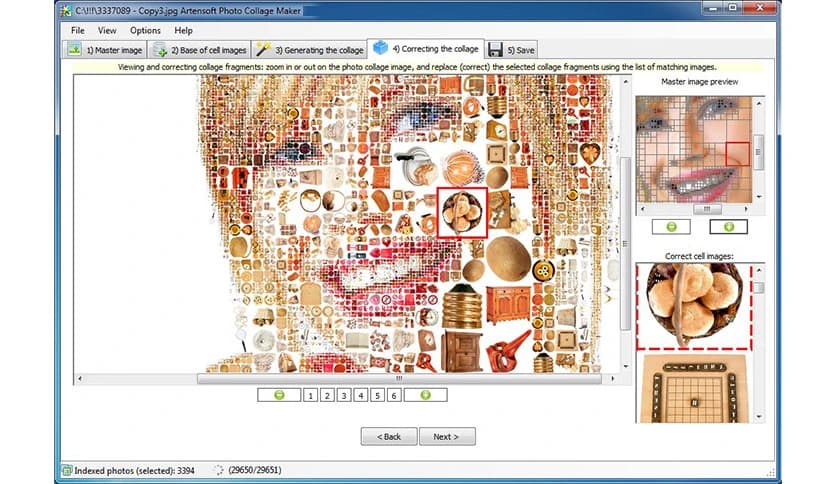The height and width of the screenshot is (484, 836).
Task: Open the Help menu
Action: (x=183, y=30)
